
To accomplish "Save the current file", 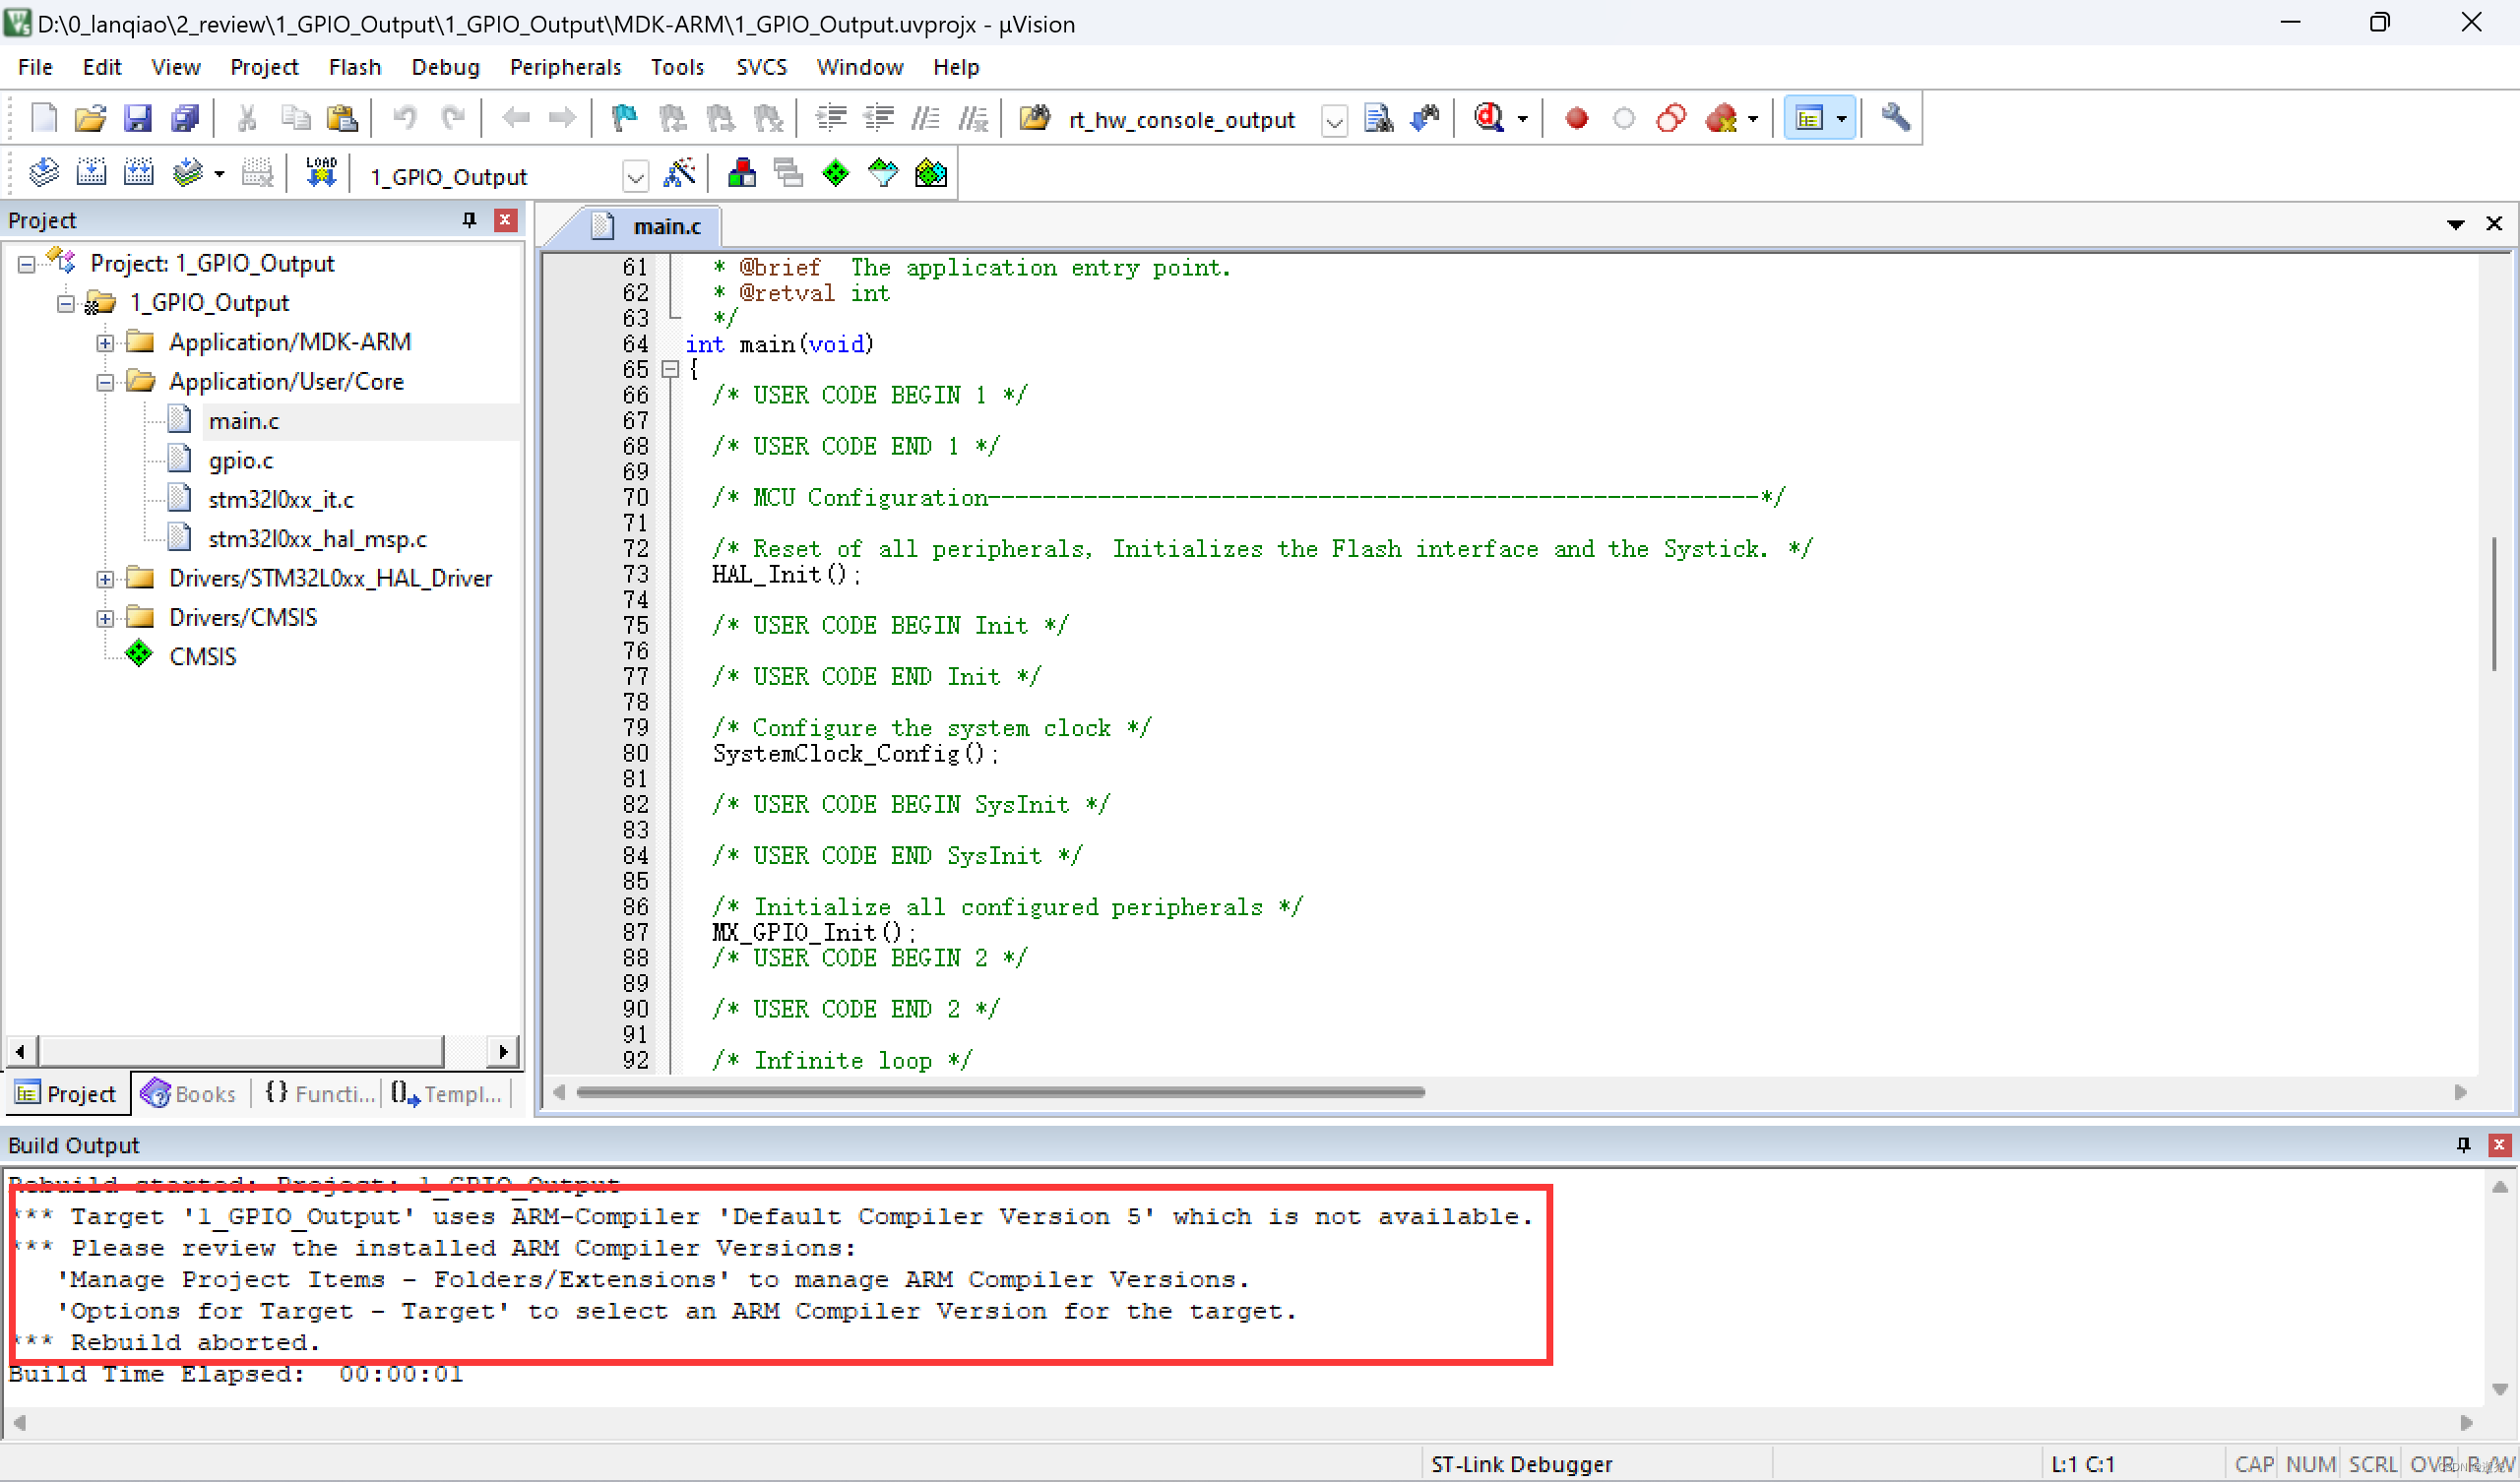I will click(138, 119).
